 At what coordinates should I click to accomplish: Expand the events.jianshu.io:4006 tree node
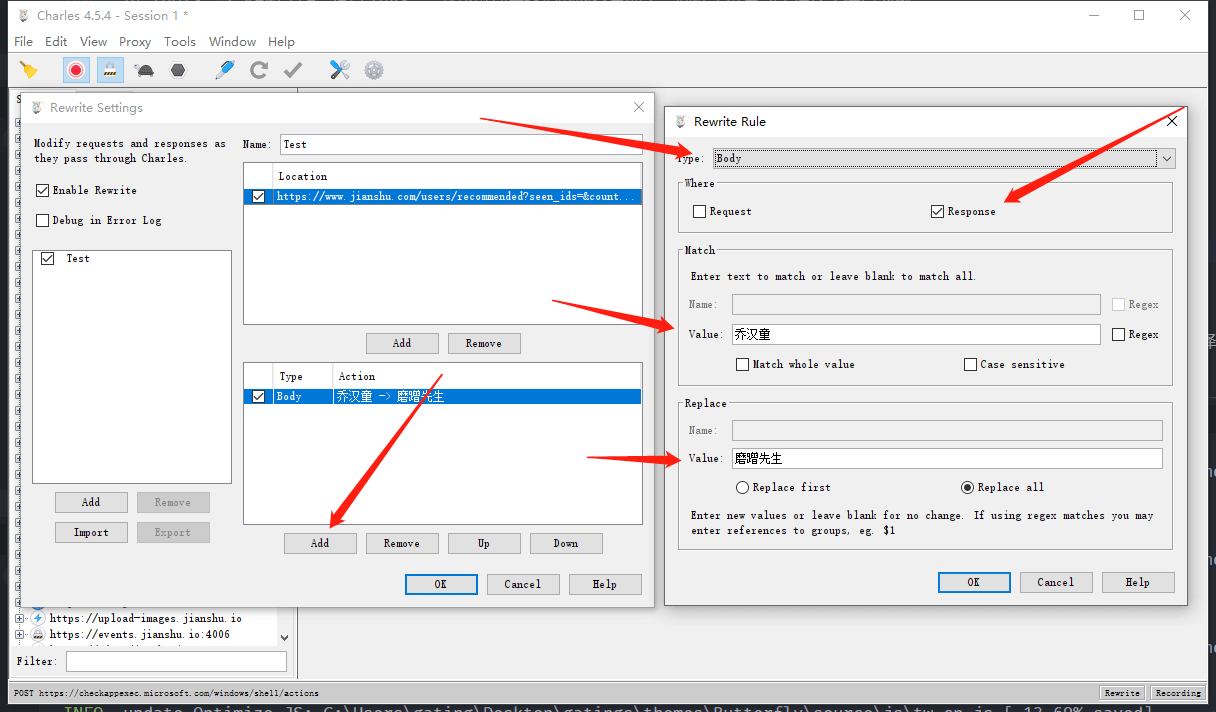pos(19,634)
